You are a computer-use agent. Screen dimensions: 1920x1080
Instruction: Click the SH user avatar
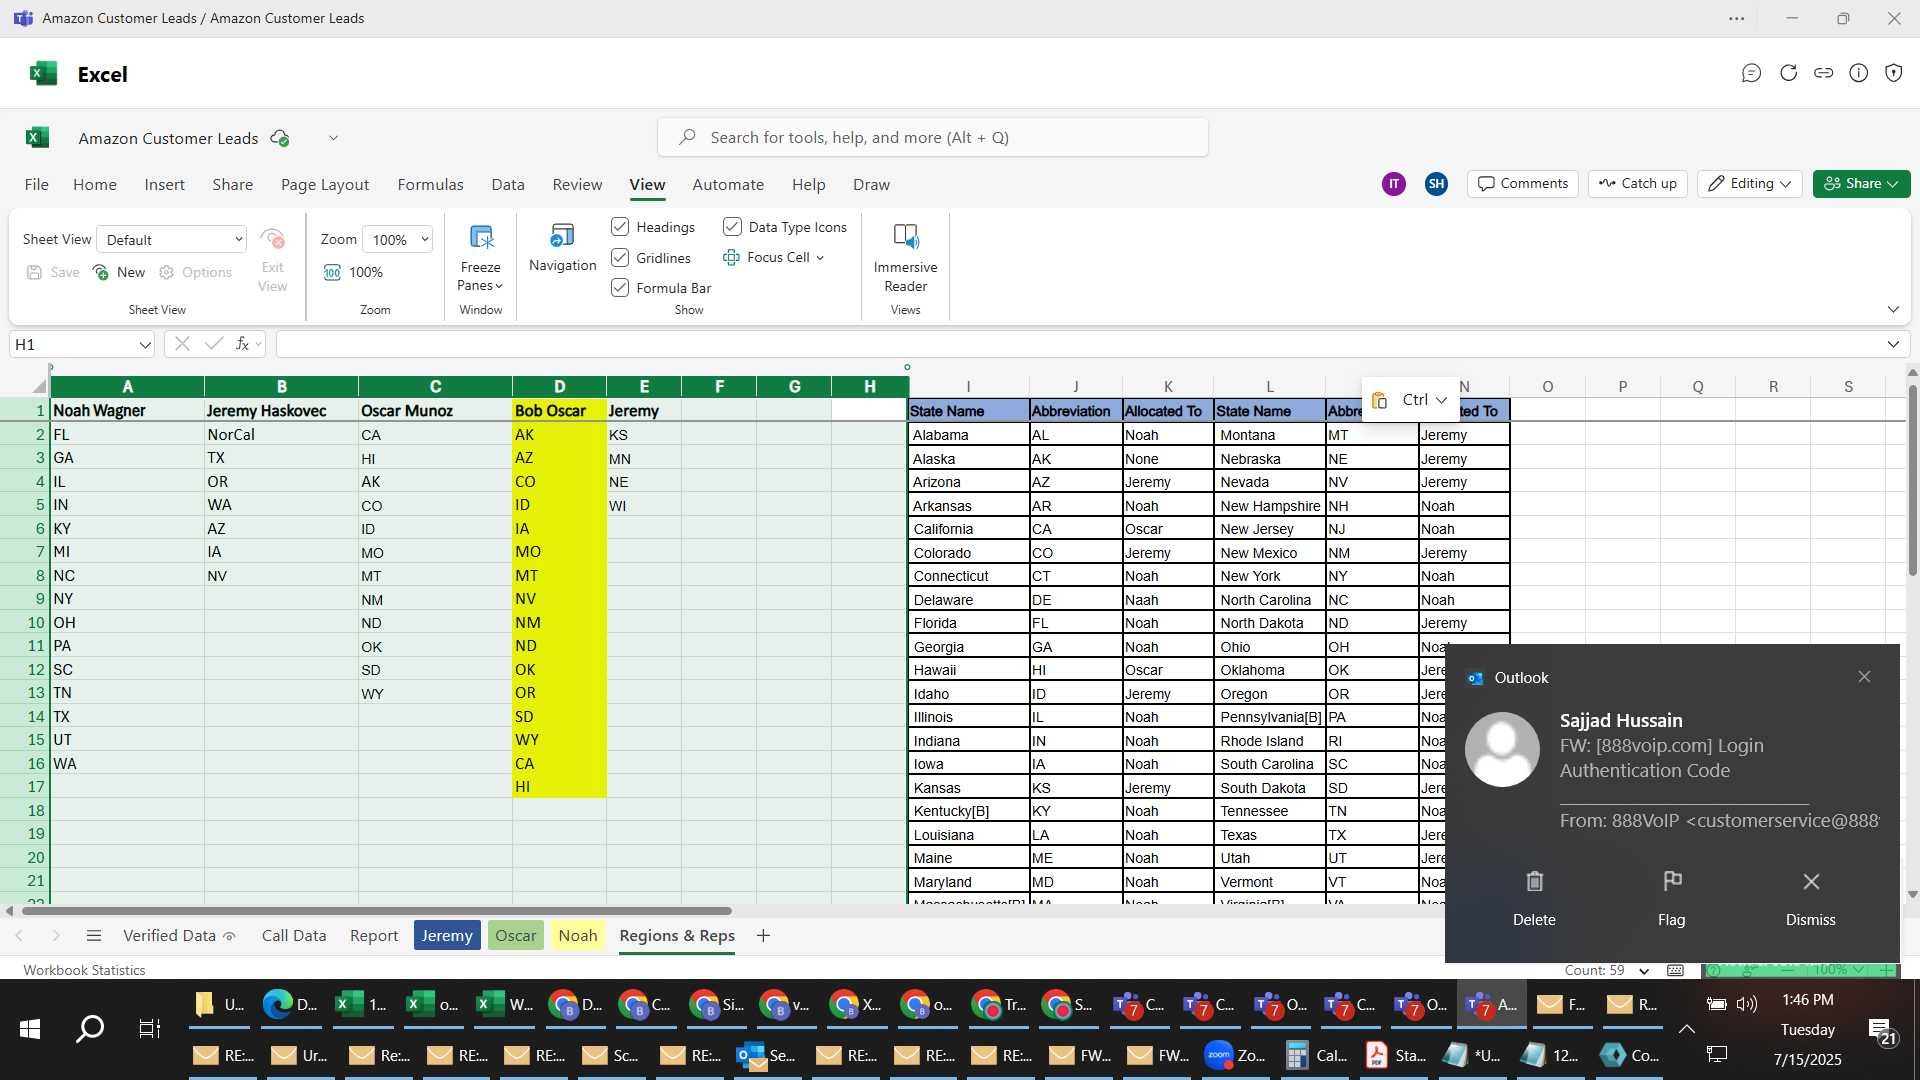pos(1436,184)
